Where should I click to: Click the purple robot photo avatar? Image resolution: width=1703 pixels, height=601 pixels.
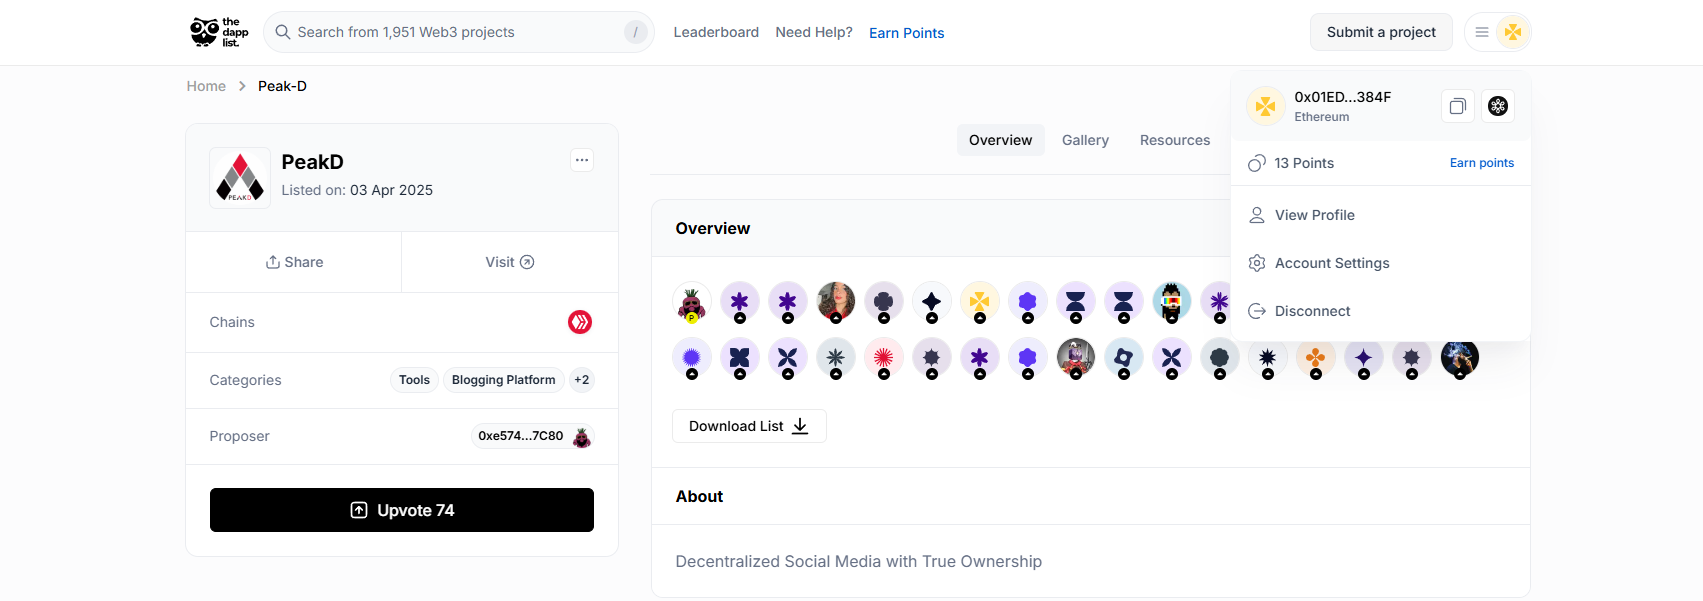pos(1076,357)
